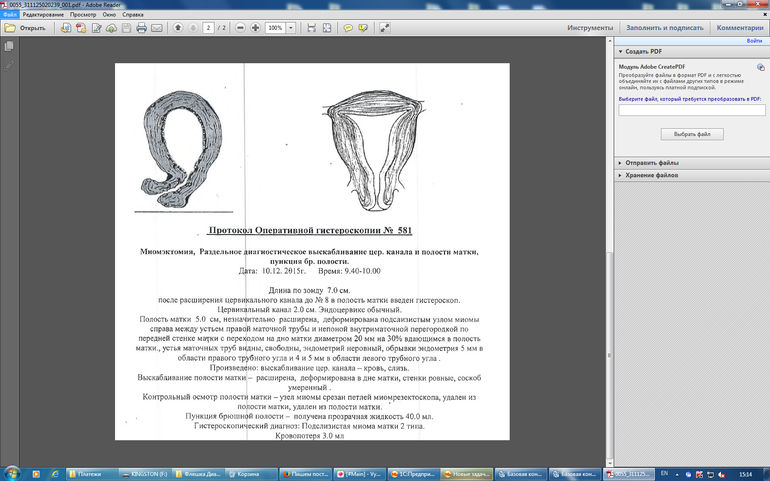
Task: Open the Просмотр menu
Action: pos(82,16)
